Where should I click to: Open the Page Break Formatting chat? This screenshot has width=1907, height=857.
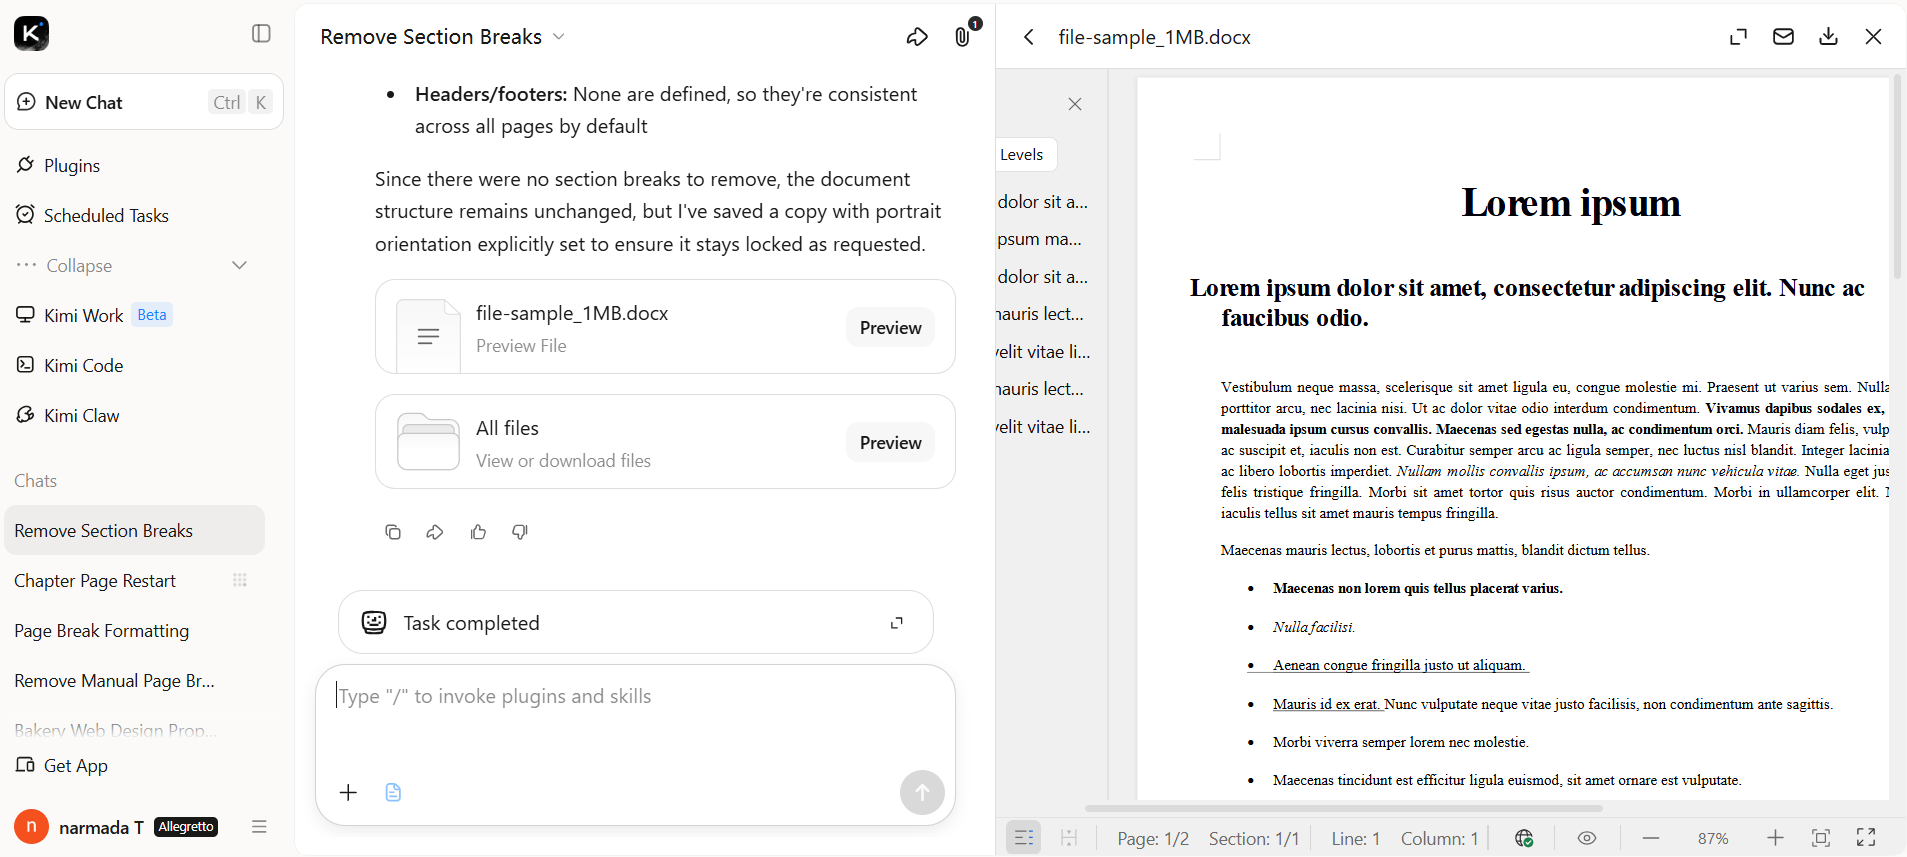(102, 631)
